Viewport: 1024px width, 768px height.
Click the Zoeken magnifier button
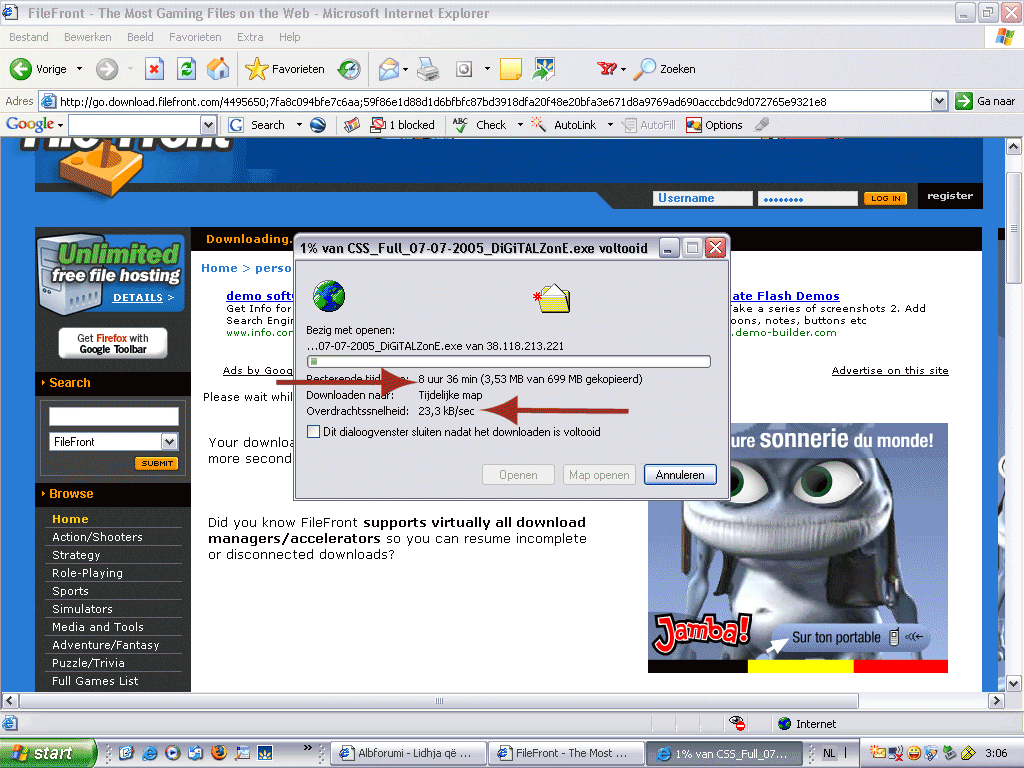(665, 69)
